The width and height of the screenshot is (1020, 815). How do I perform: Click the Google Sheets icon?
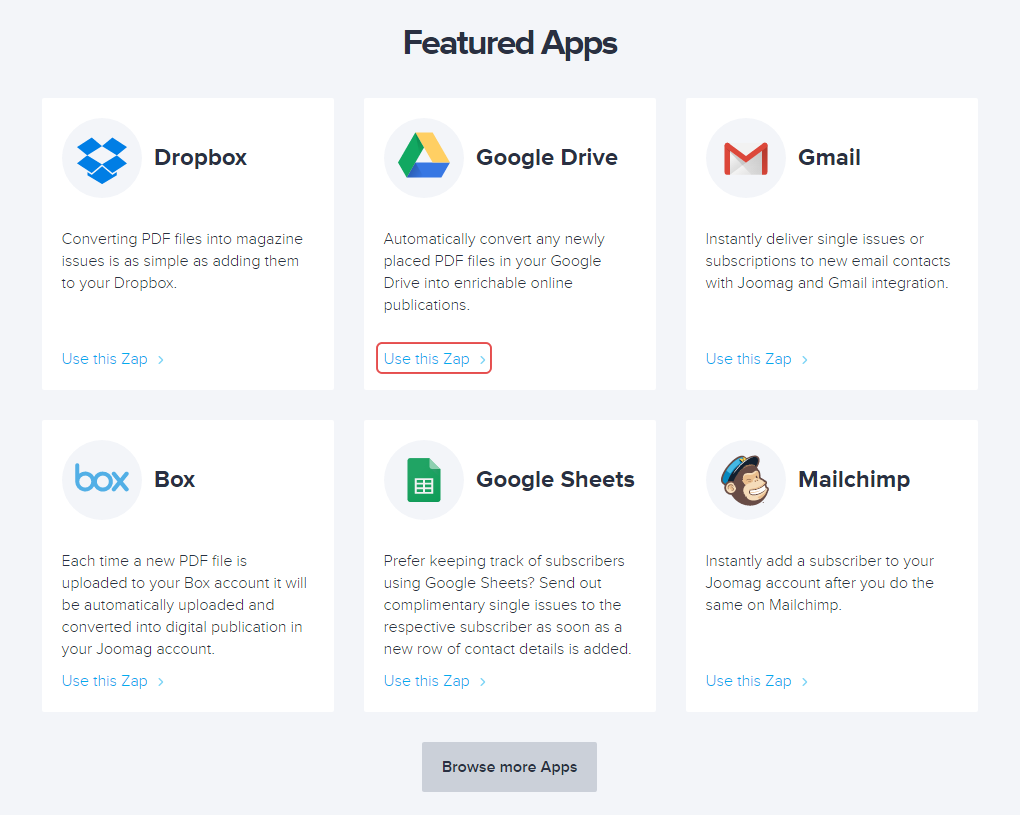coord(424,480)
